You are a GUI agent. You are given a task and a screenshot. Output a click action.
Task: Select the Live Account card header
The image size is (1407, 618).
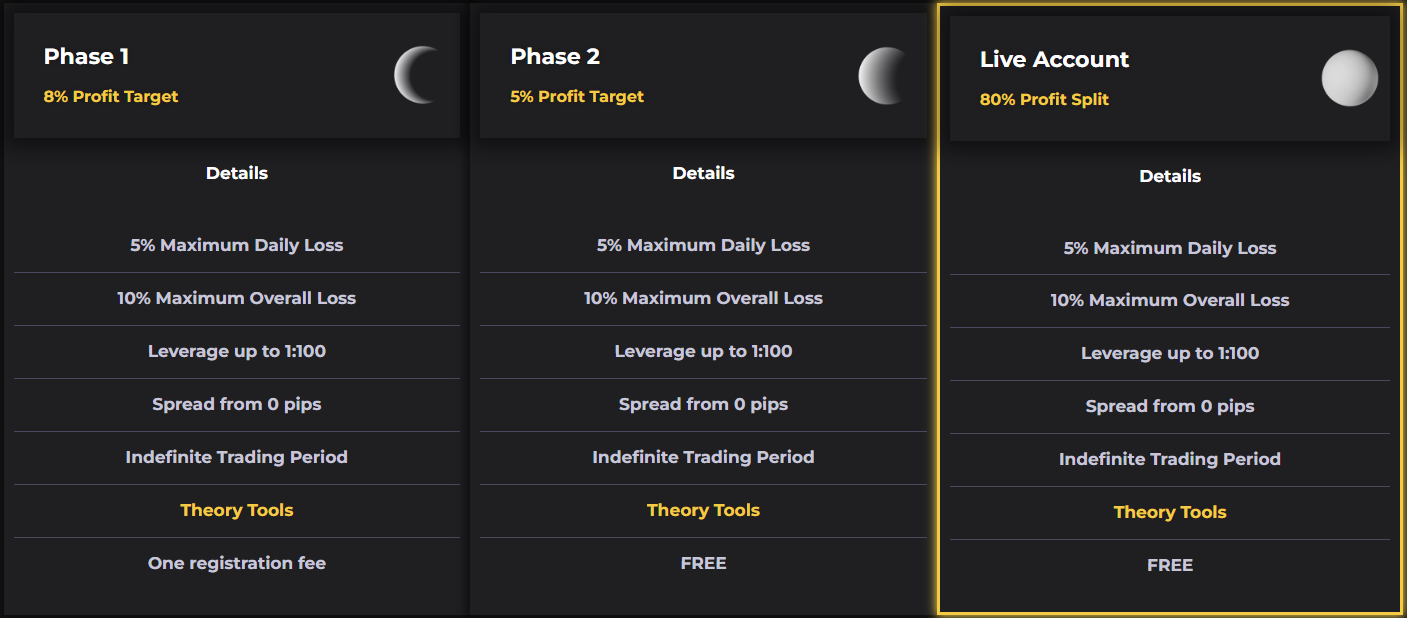(x=1170, y=78)
